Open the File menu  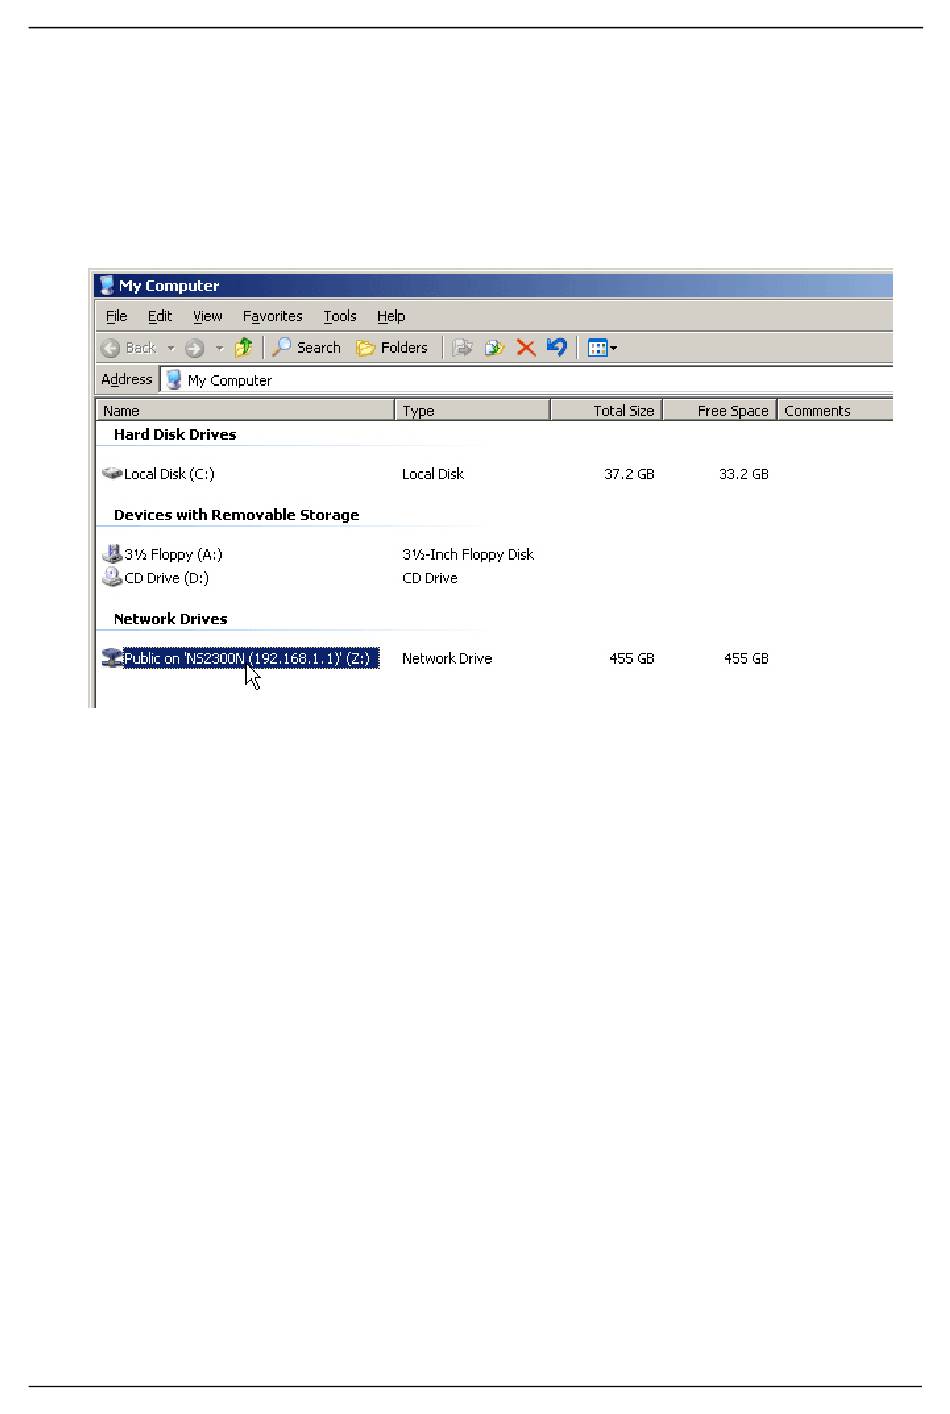click(117, 316)
